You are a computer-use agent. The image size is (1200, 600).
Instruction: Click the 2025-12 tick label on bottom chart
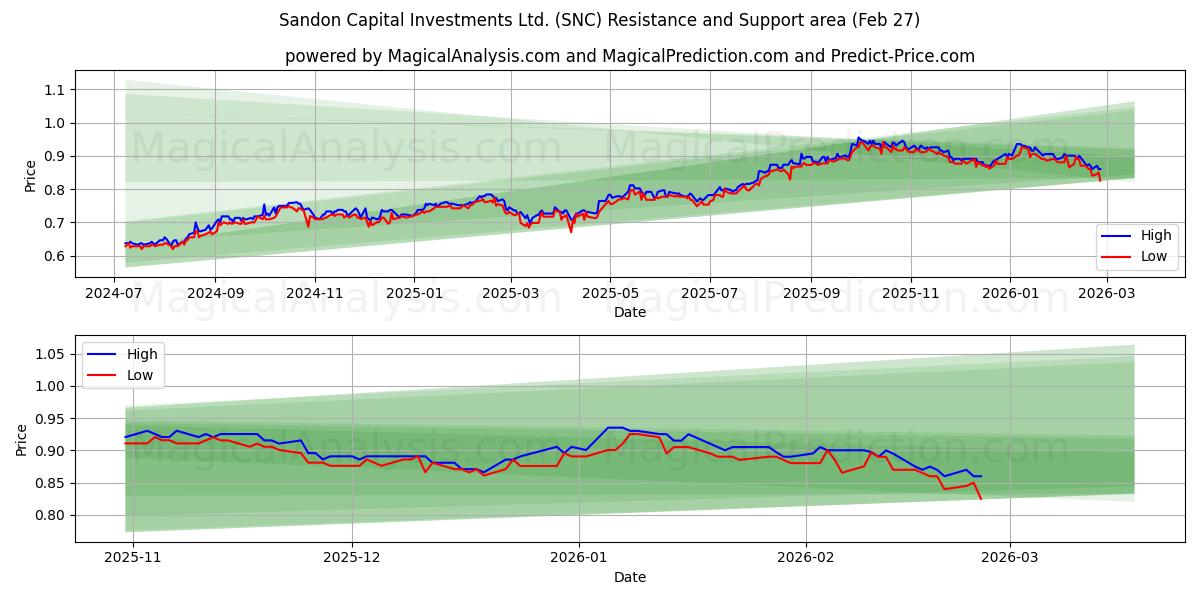coord(353,559)
